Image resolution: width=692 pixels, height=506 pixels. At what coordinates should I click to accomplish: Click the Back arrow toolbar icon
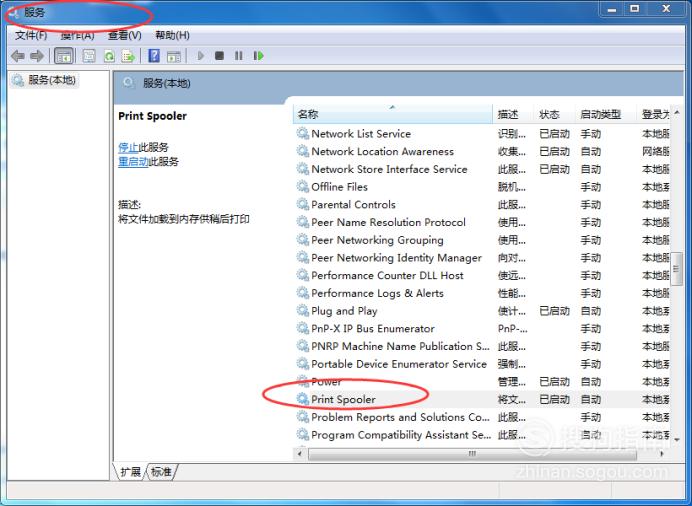(18, 56)
